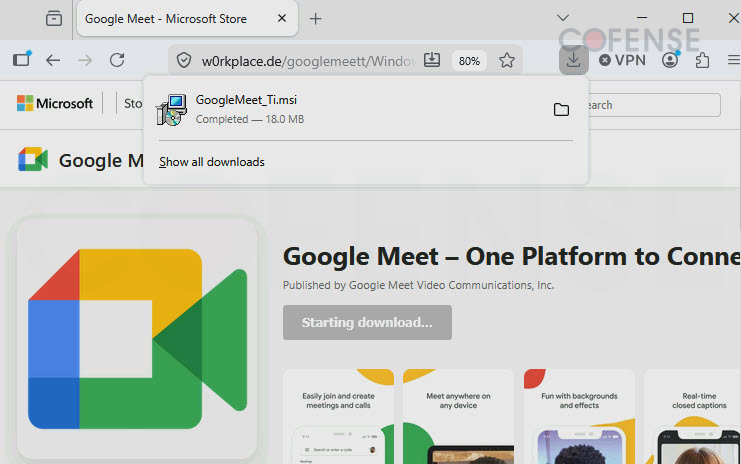The image size is (741, 464).
Task: Click the Microsoft logo link
Action: pyautogui.click(x=55, y=103)
